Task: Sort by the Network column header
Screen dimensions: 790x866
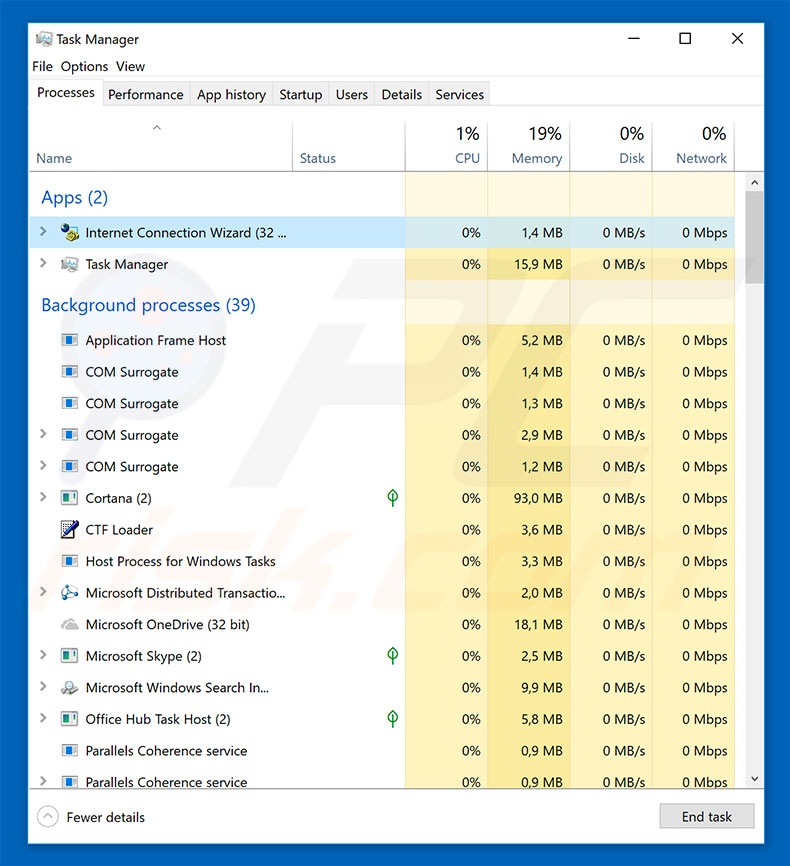Action: 693,146
